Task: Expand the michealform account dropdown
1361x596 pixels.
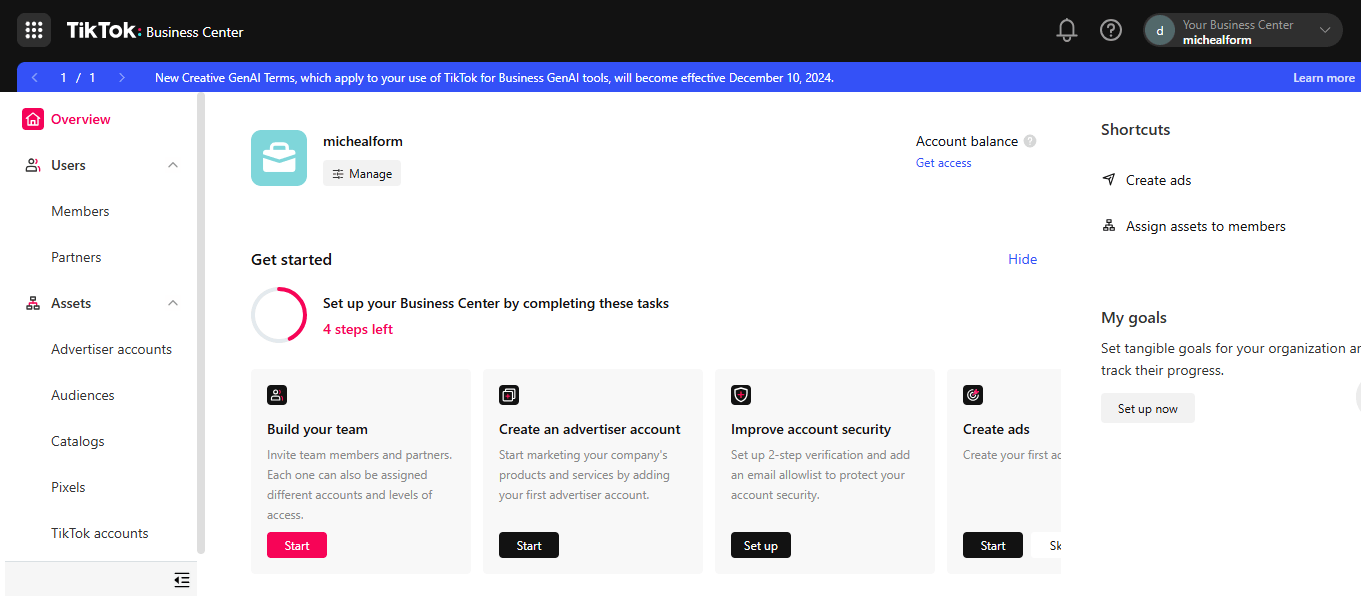Action: point(1325,31)
